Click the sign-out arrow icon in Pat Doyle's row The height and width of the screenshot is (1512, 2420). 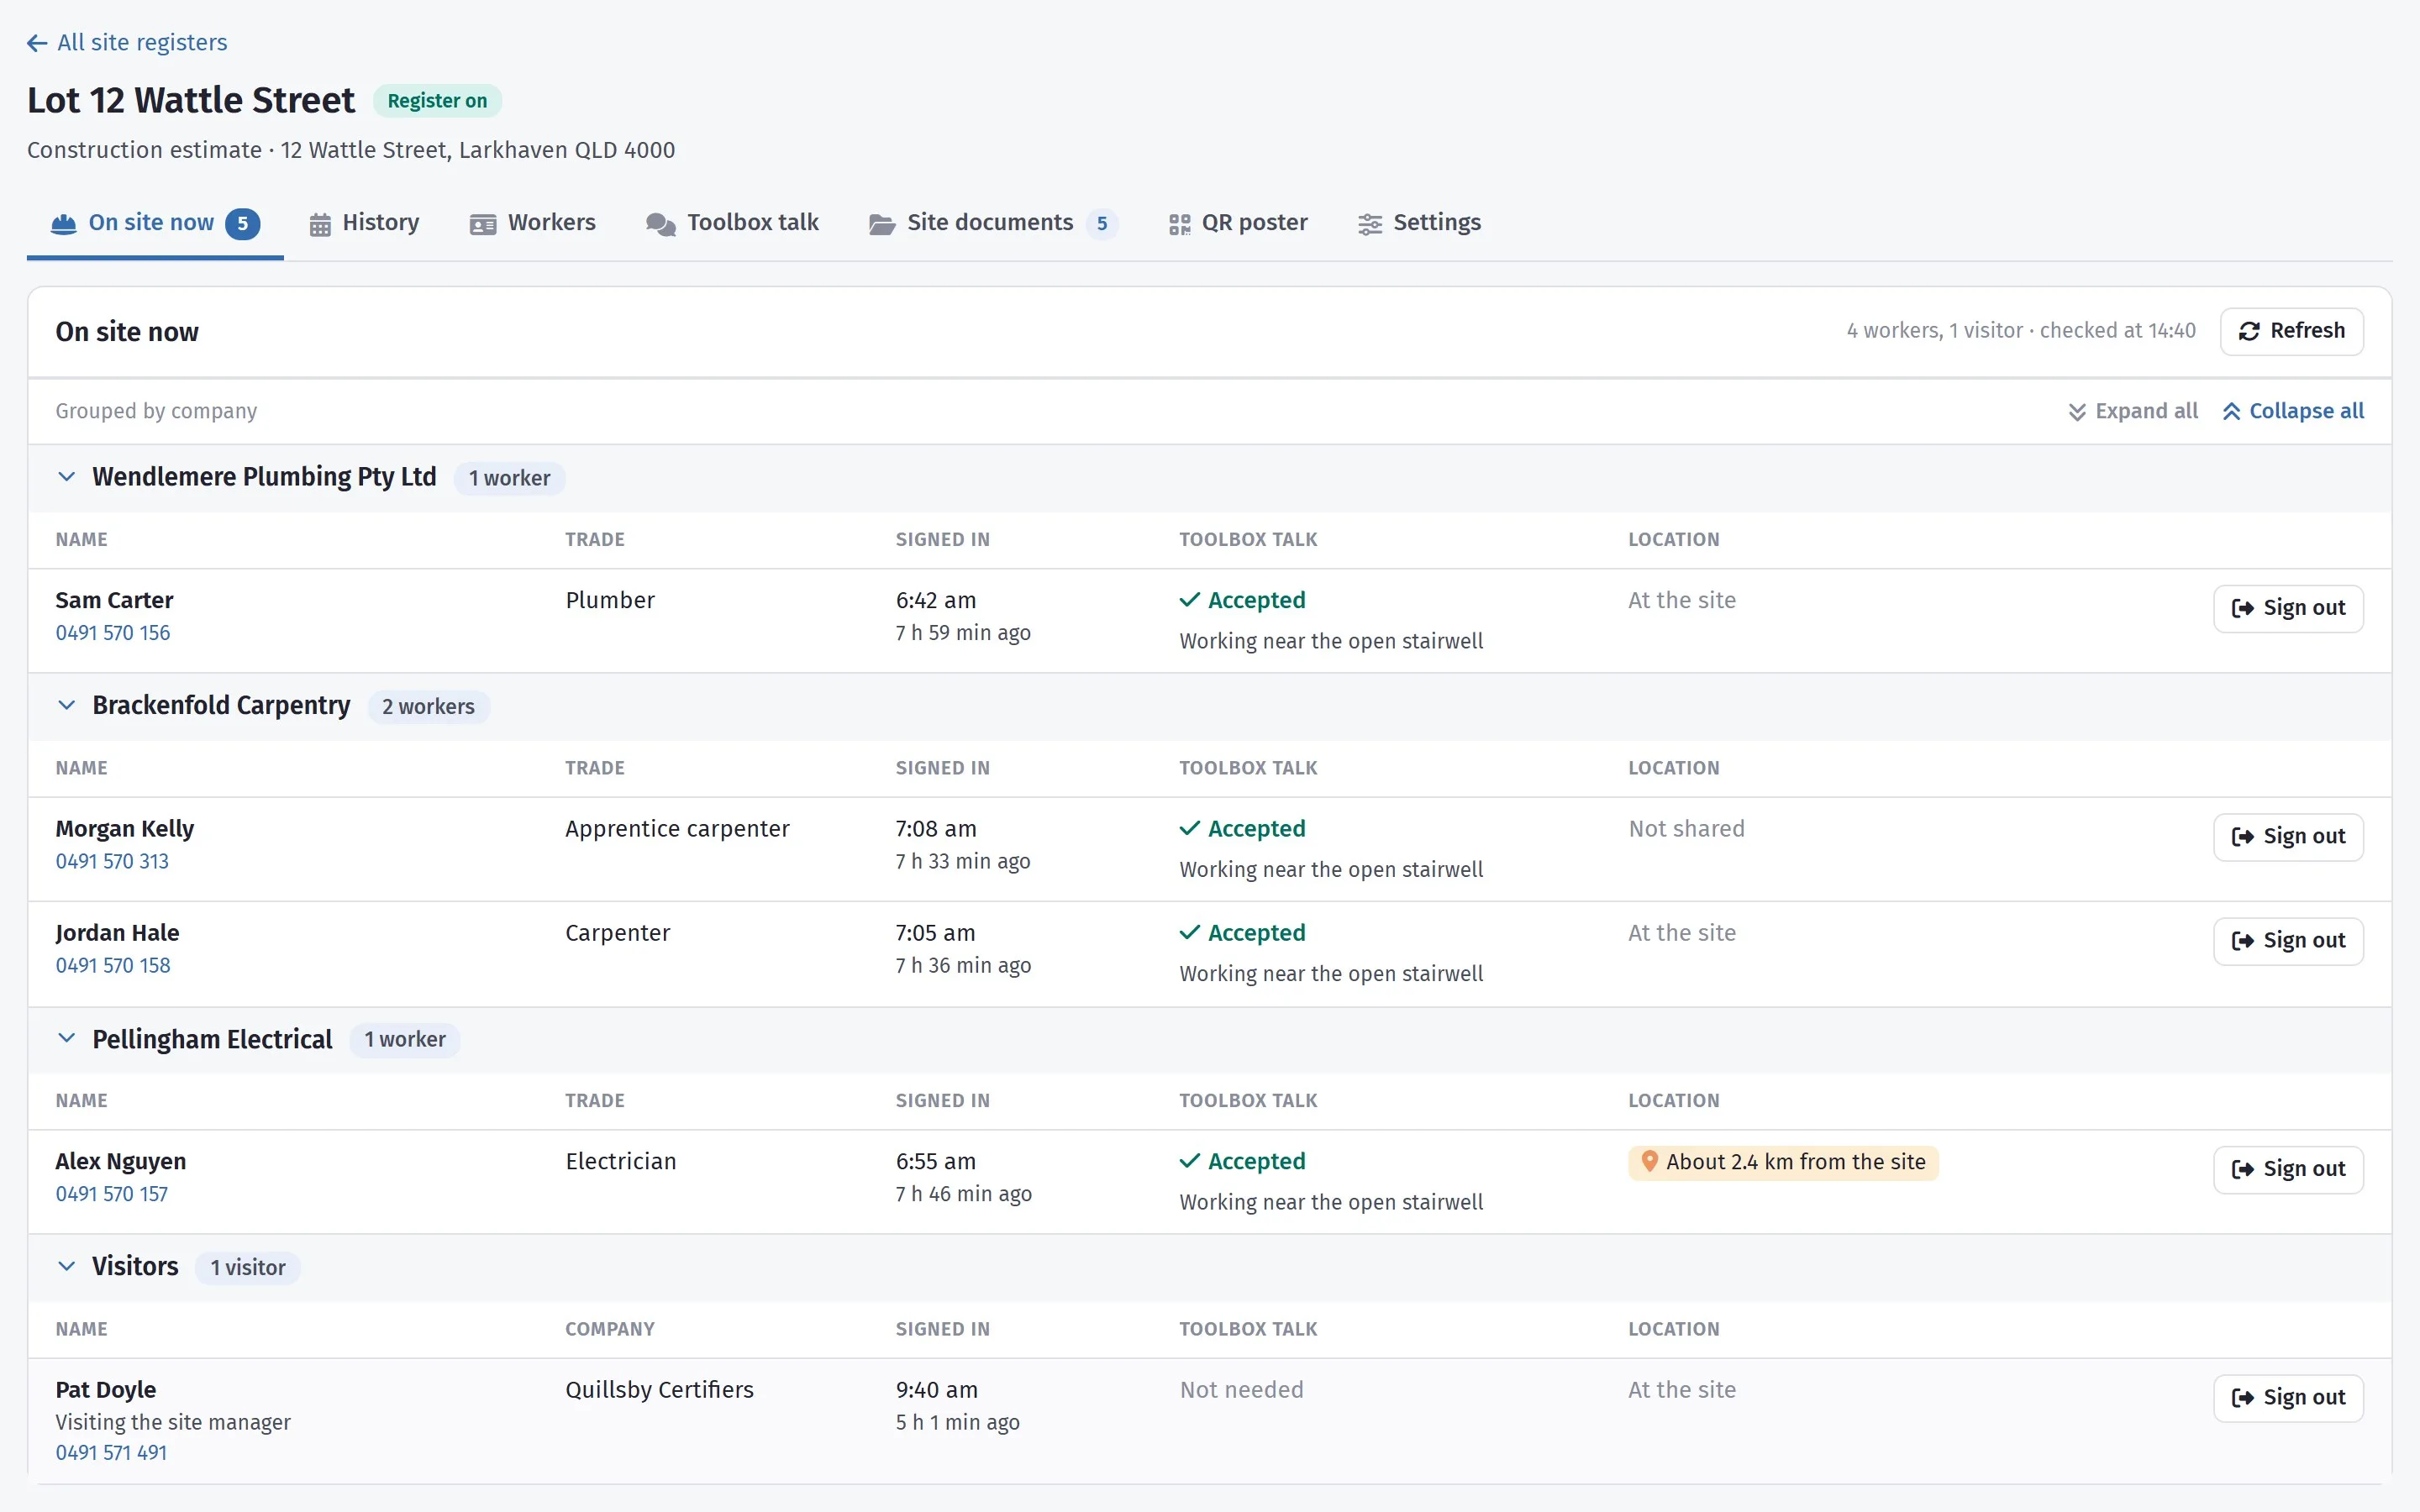point(2243,1398)
